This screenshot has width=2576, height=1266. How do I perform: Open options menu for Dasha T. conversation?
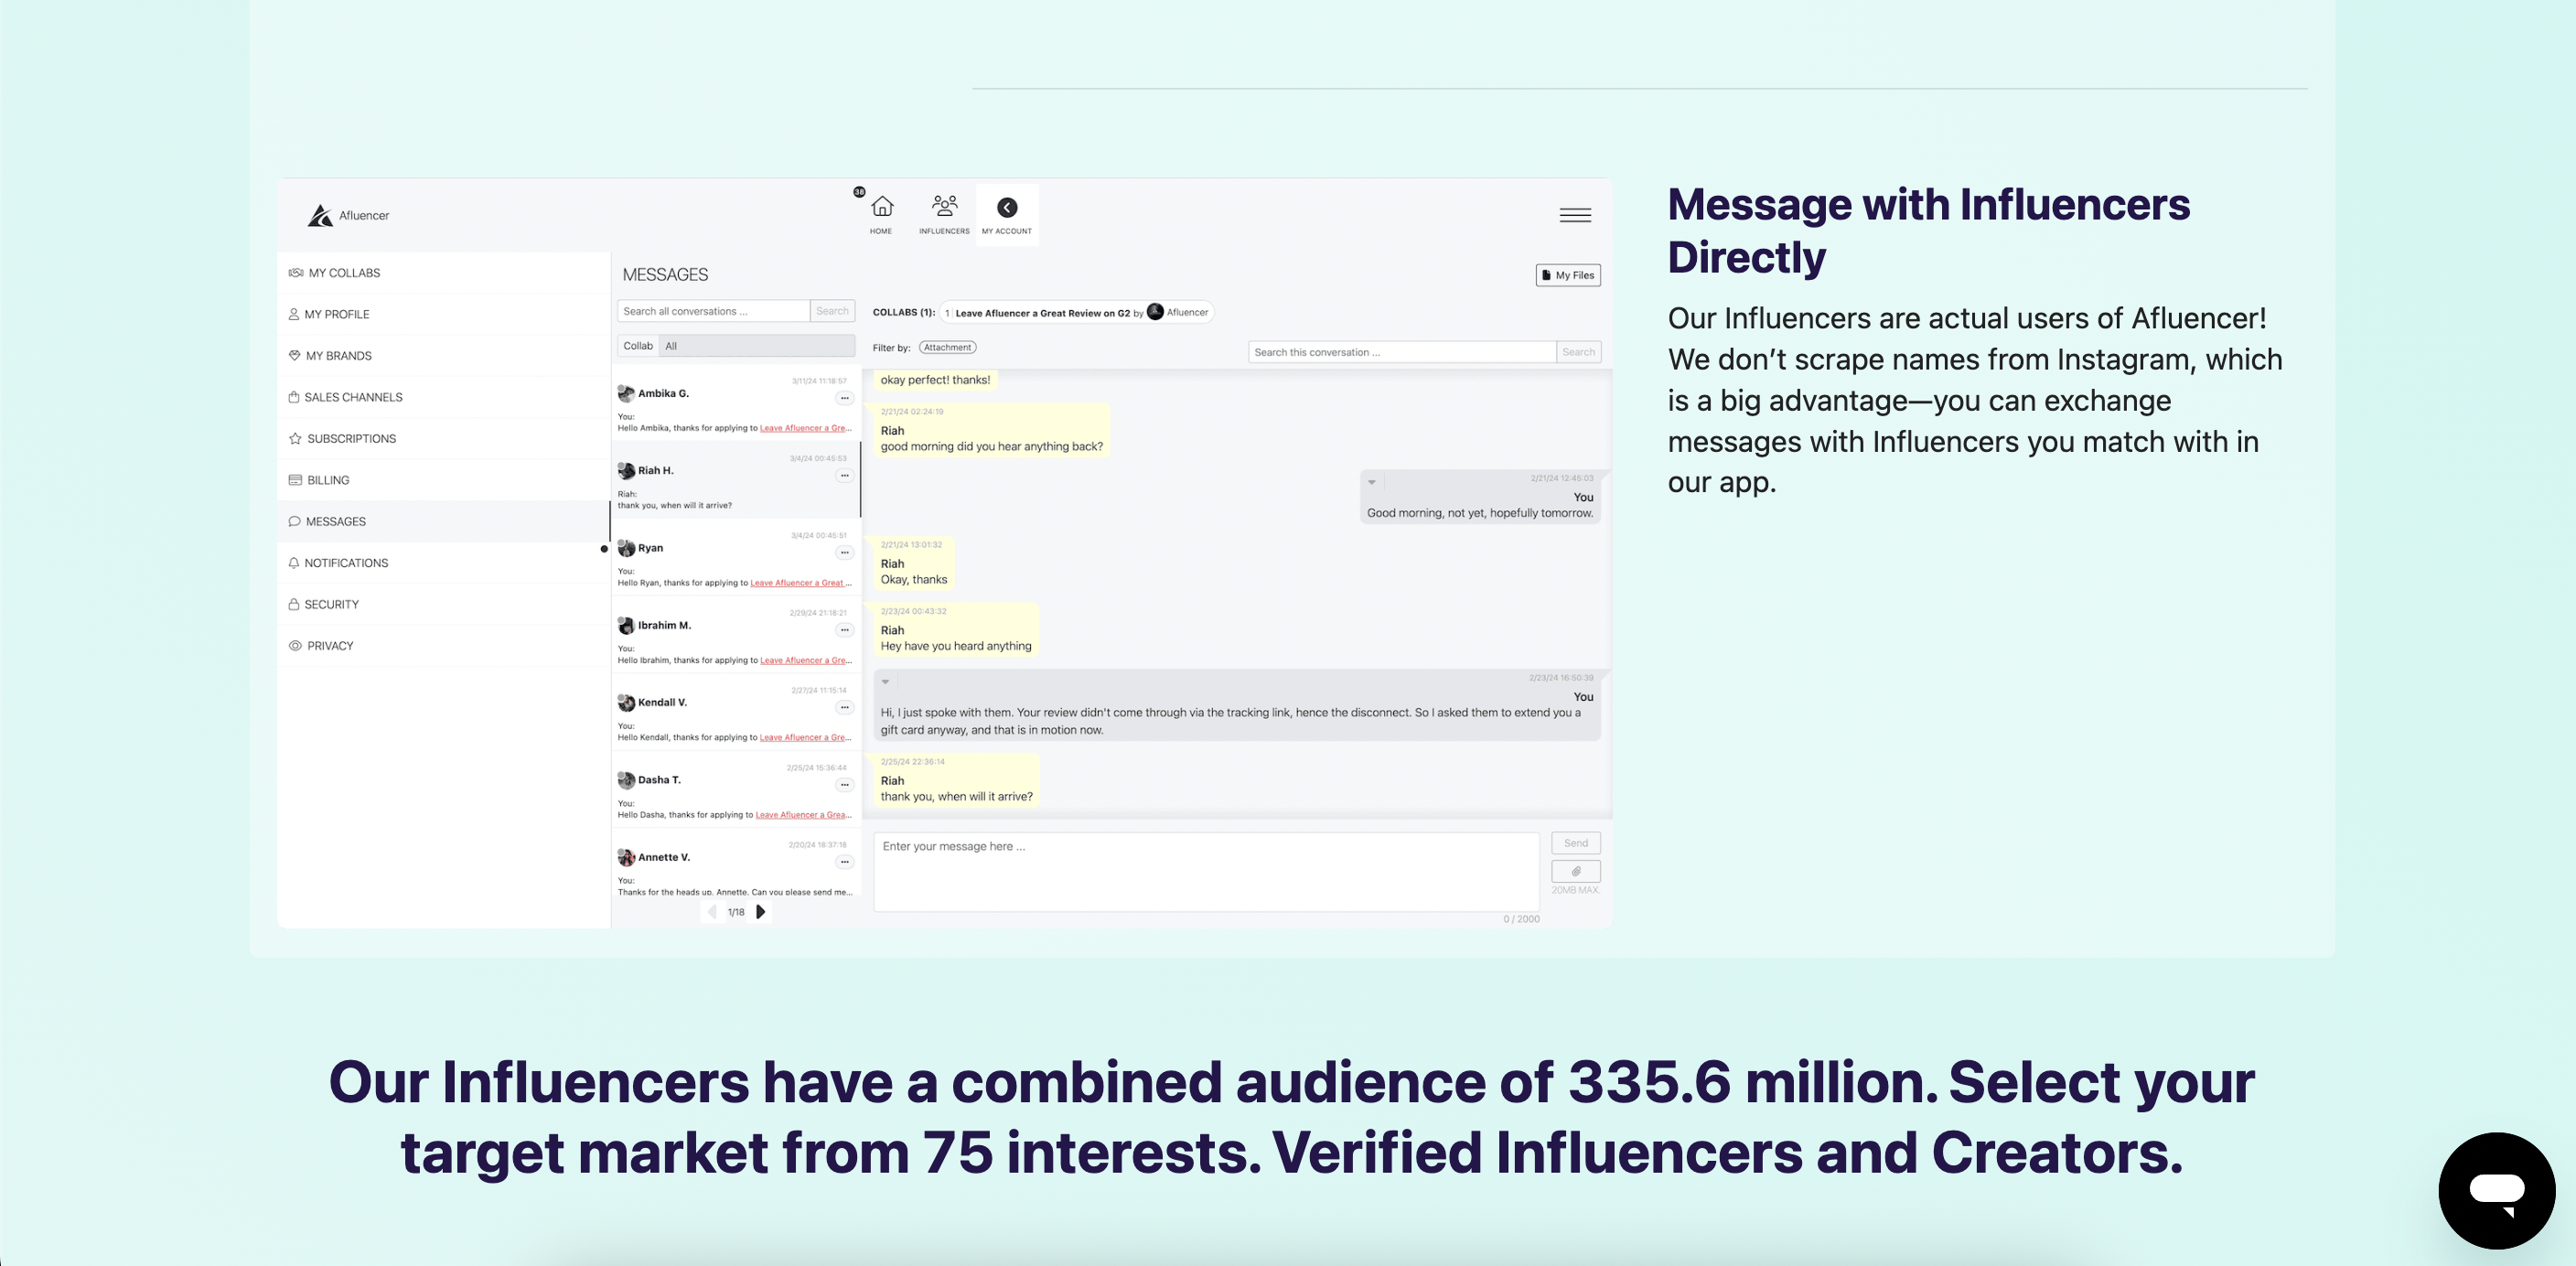(845, 785)
